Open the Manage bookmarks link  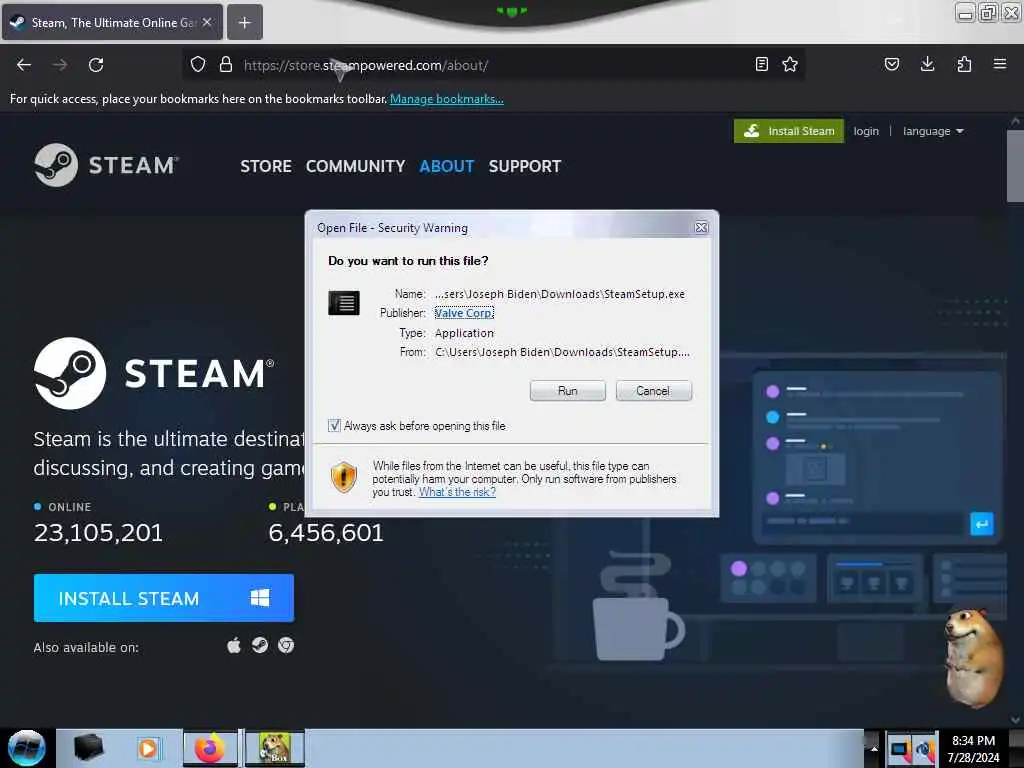coord(447,99)
